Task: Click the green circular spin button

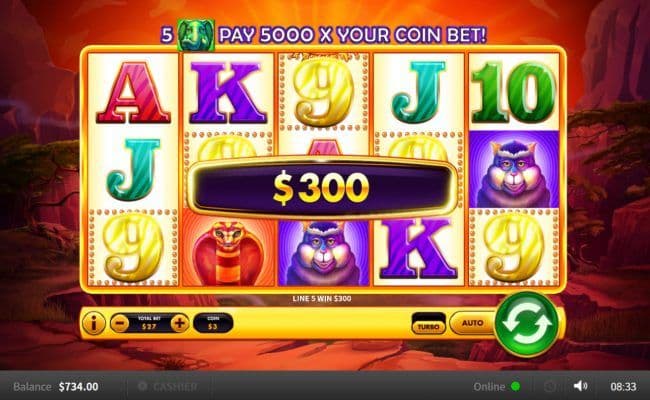Action: (x=526, y=324)
